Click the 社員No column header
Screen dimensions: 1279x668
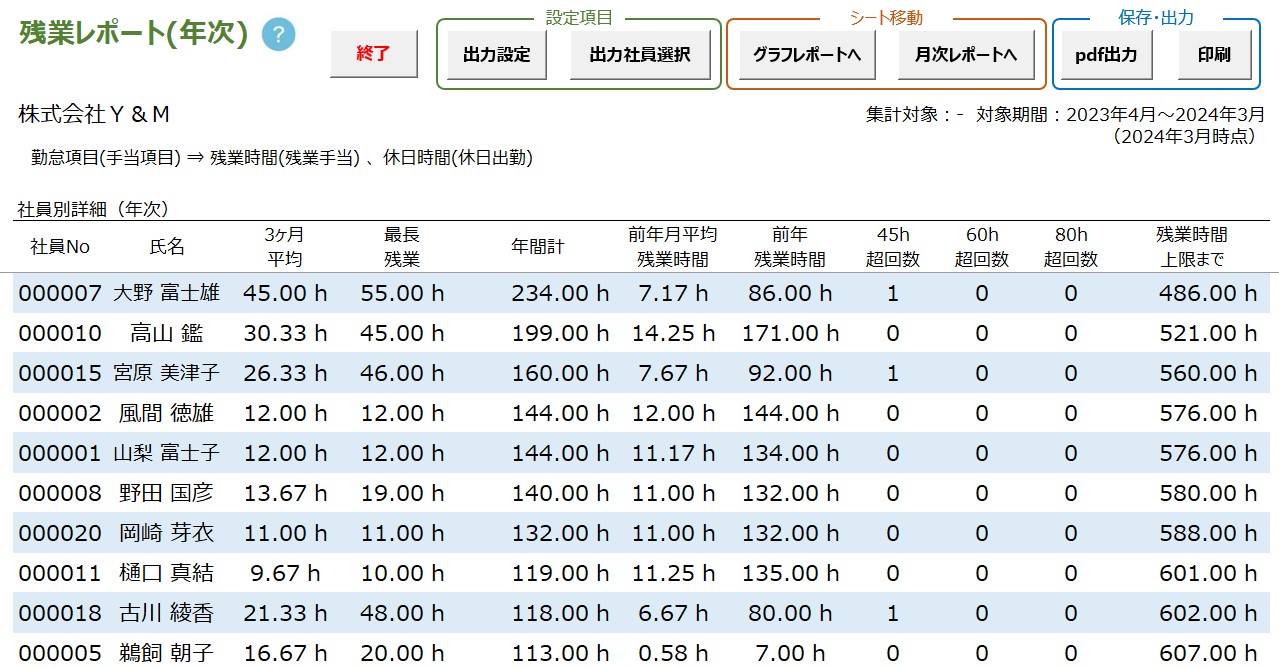pos(60,247)
